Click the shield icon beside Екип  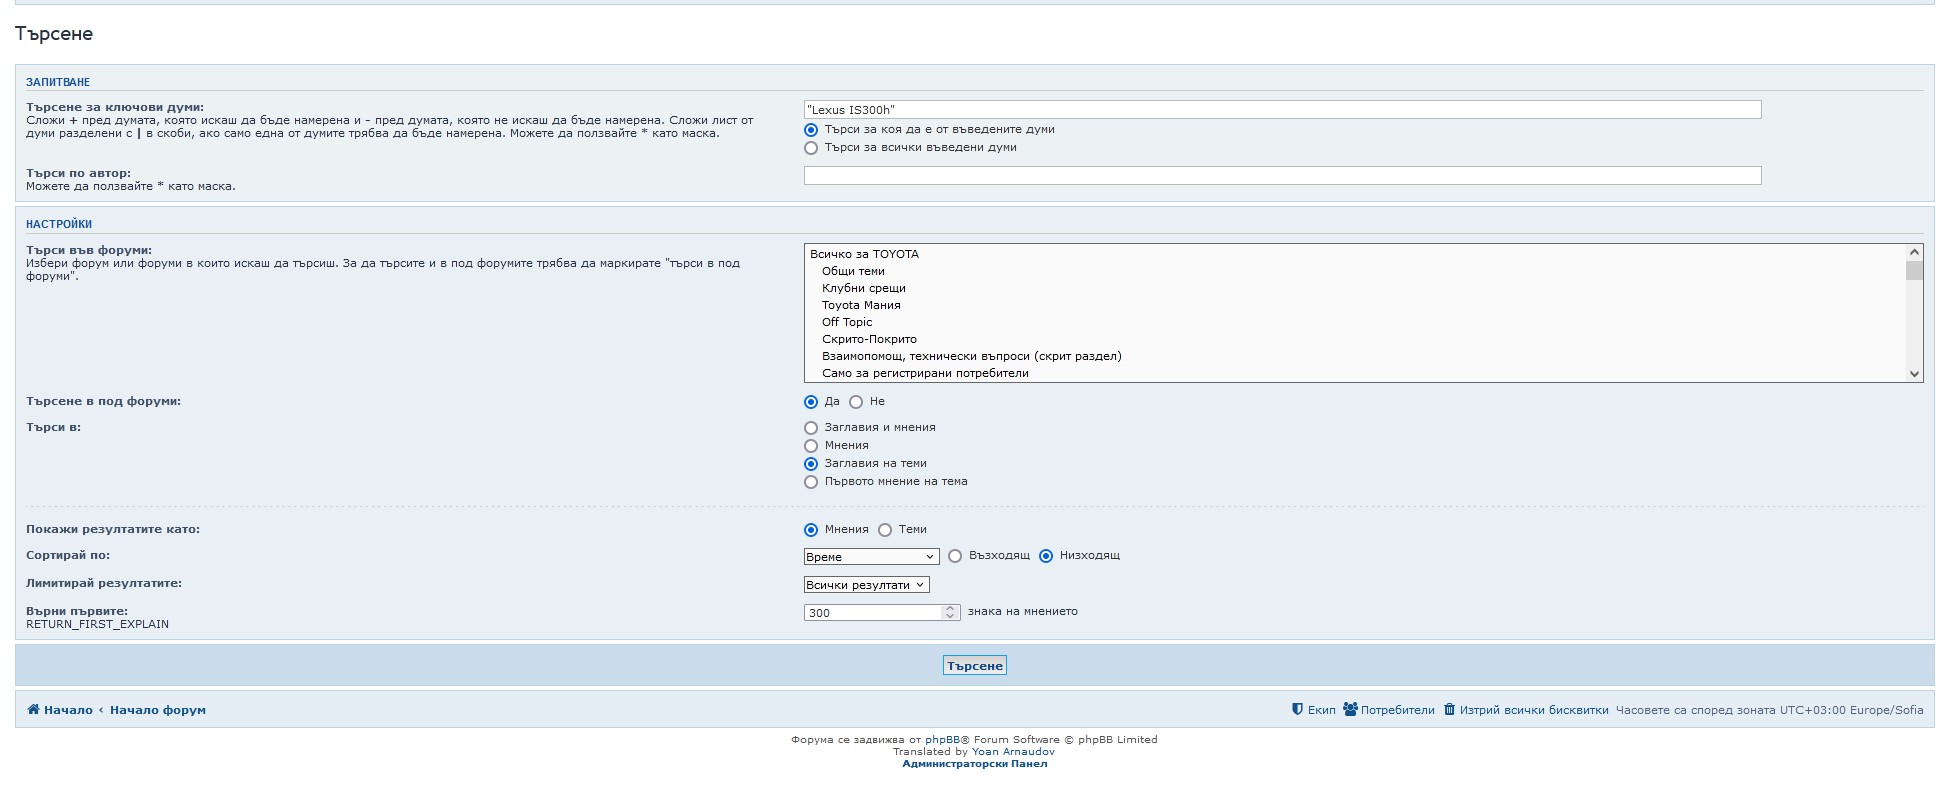[1297, 710]
